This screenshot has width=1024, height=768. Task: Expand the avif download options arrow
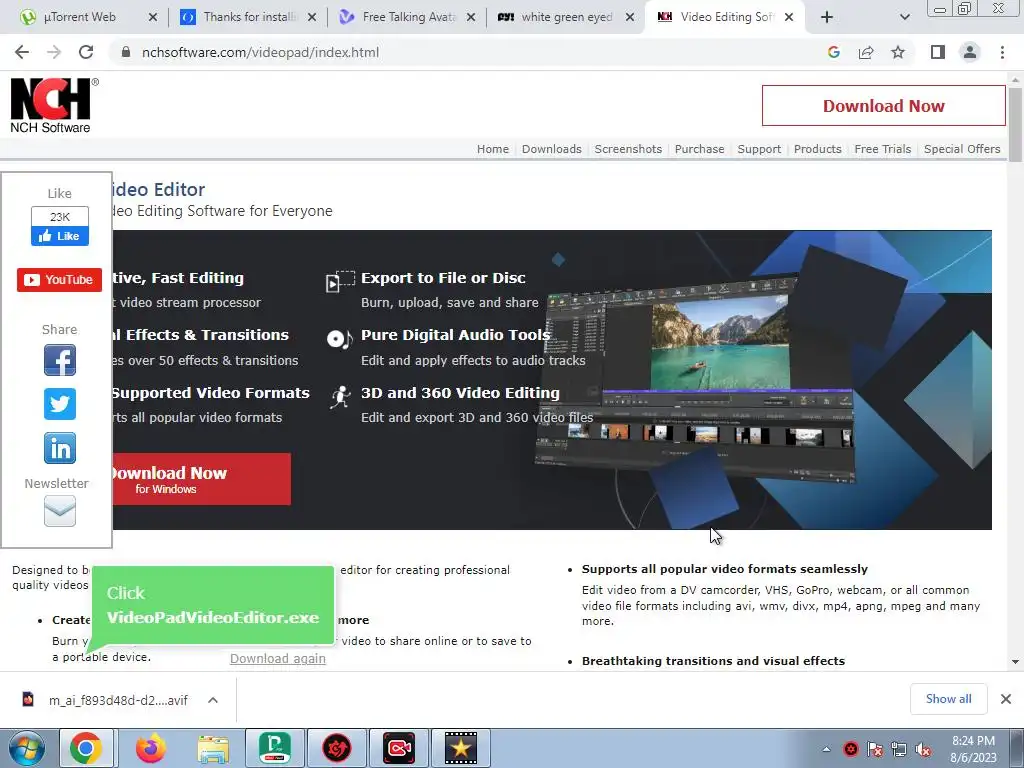(x=213, y=700)
